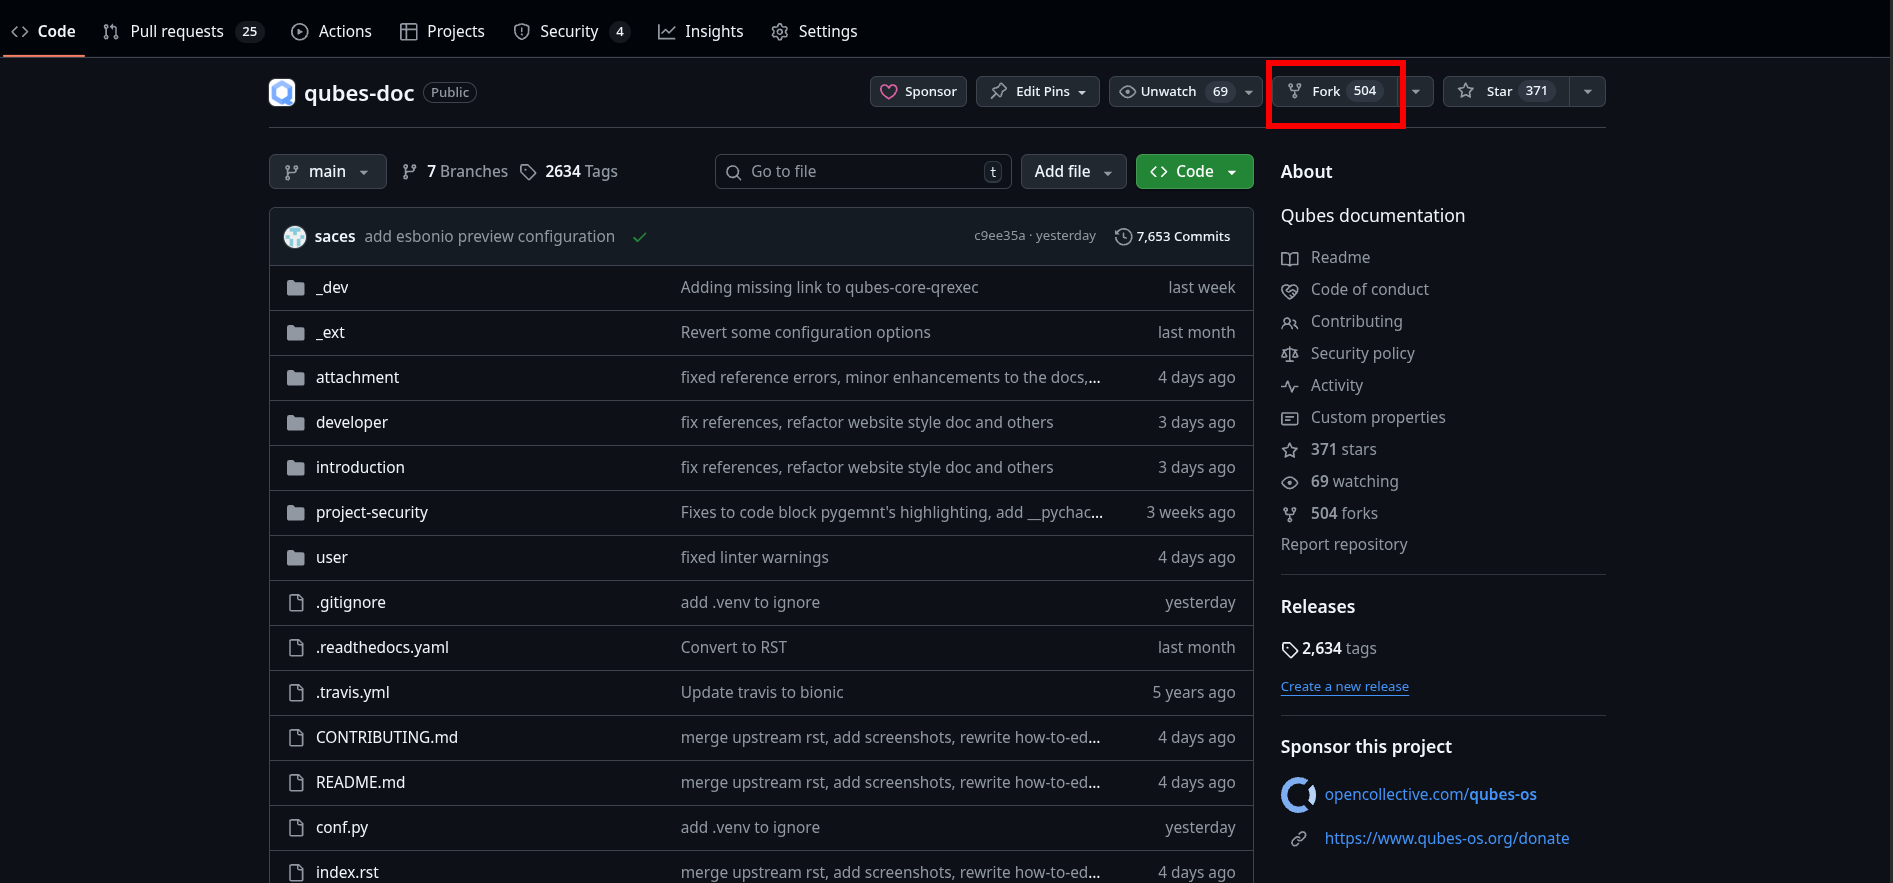Click the folder icon beside developer

[296, 423]
